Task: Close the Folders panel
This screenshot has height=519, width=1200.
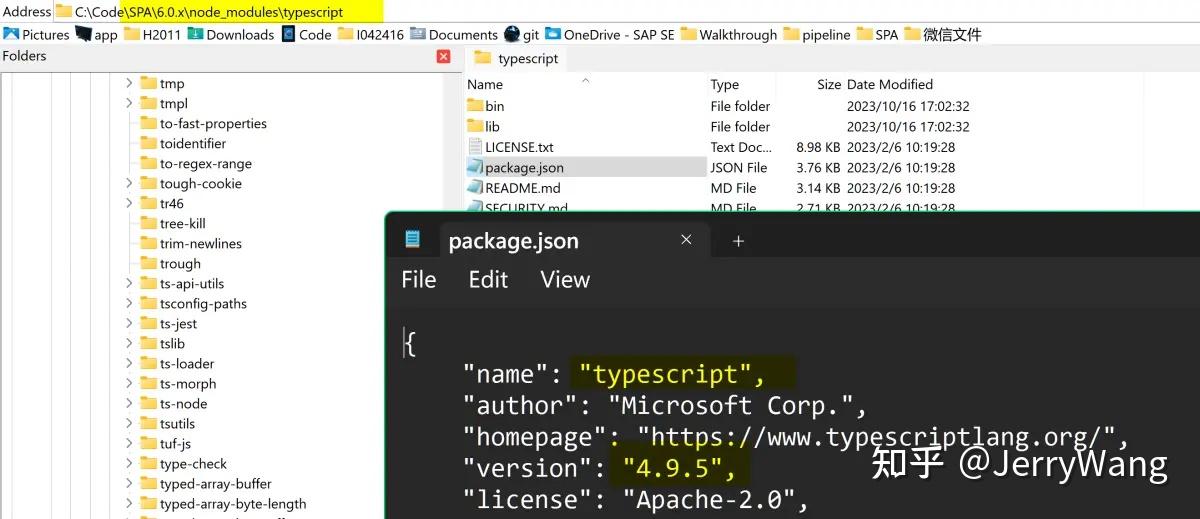Action: tap(444, 56)
